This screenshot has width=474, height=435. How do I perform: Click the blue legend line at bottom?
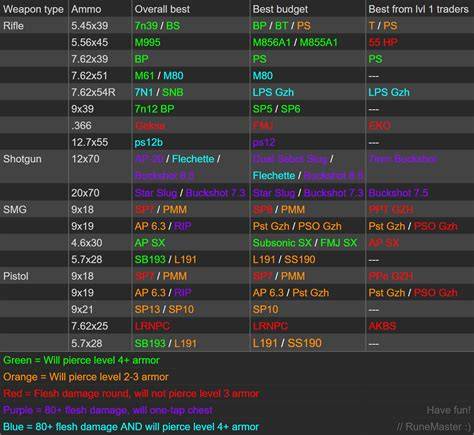(131, 427)
